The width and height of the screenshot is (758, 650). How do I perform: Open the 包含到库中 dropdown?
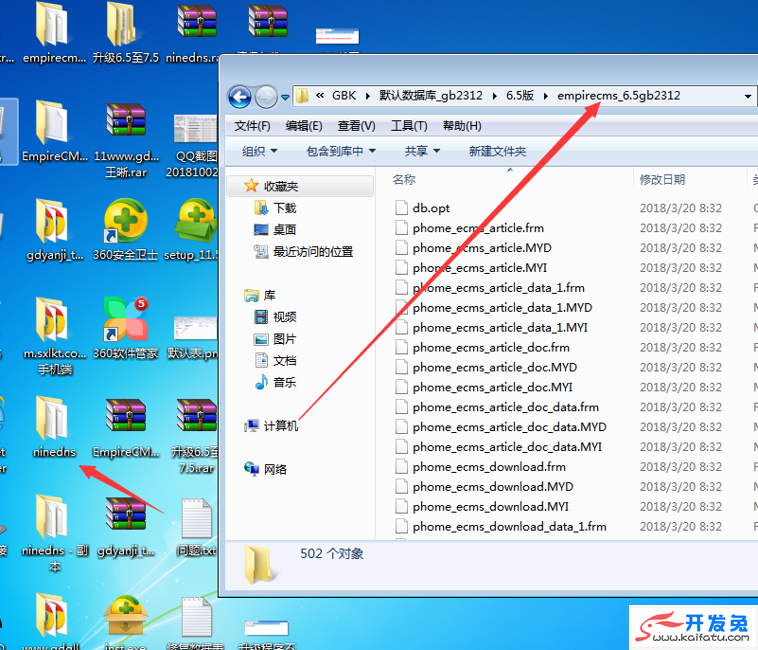point(341,151)
